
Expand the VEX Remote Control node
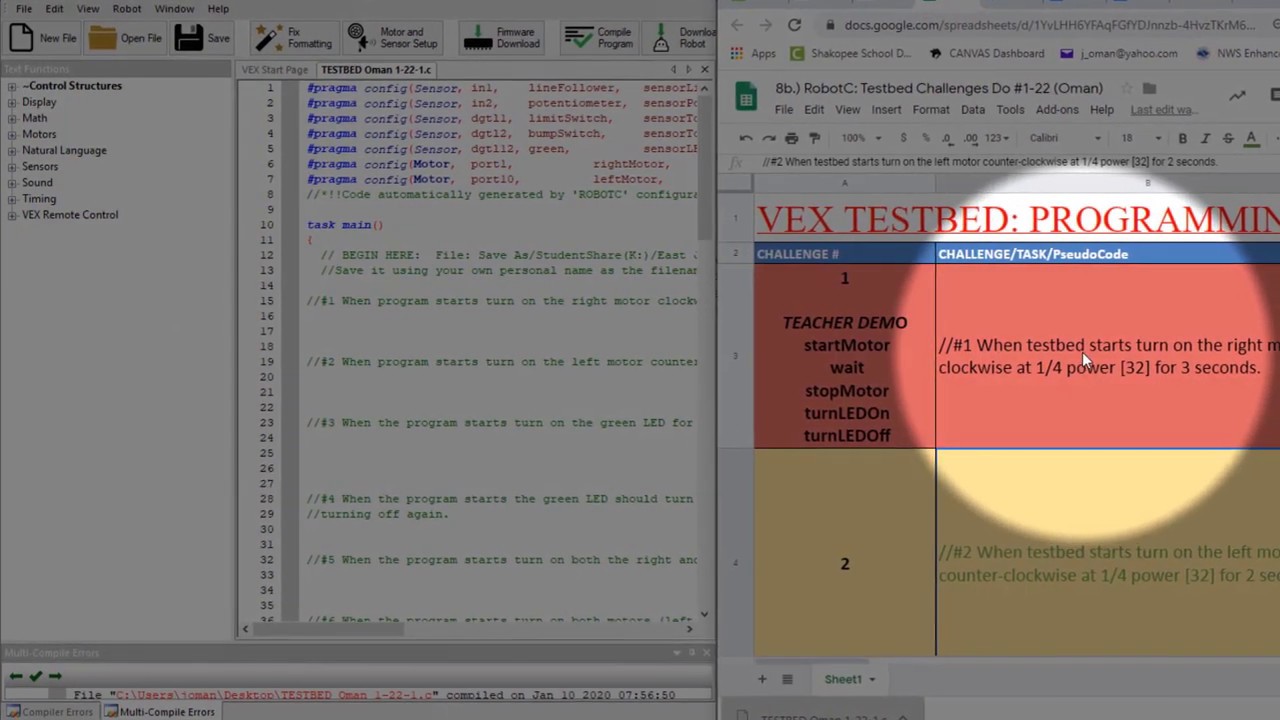12,215
